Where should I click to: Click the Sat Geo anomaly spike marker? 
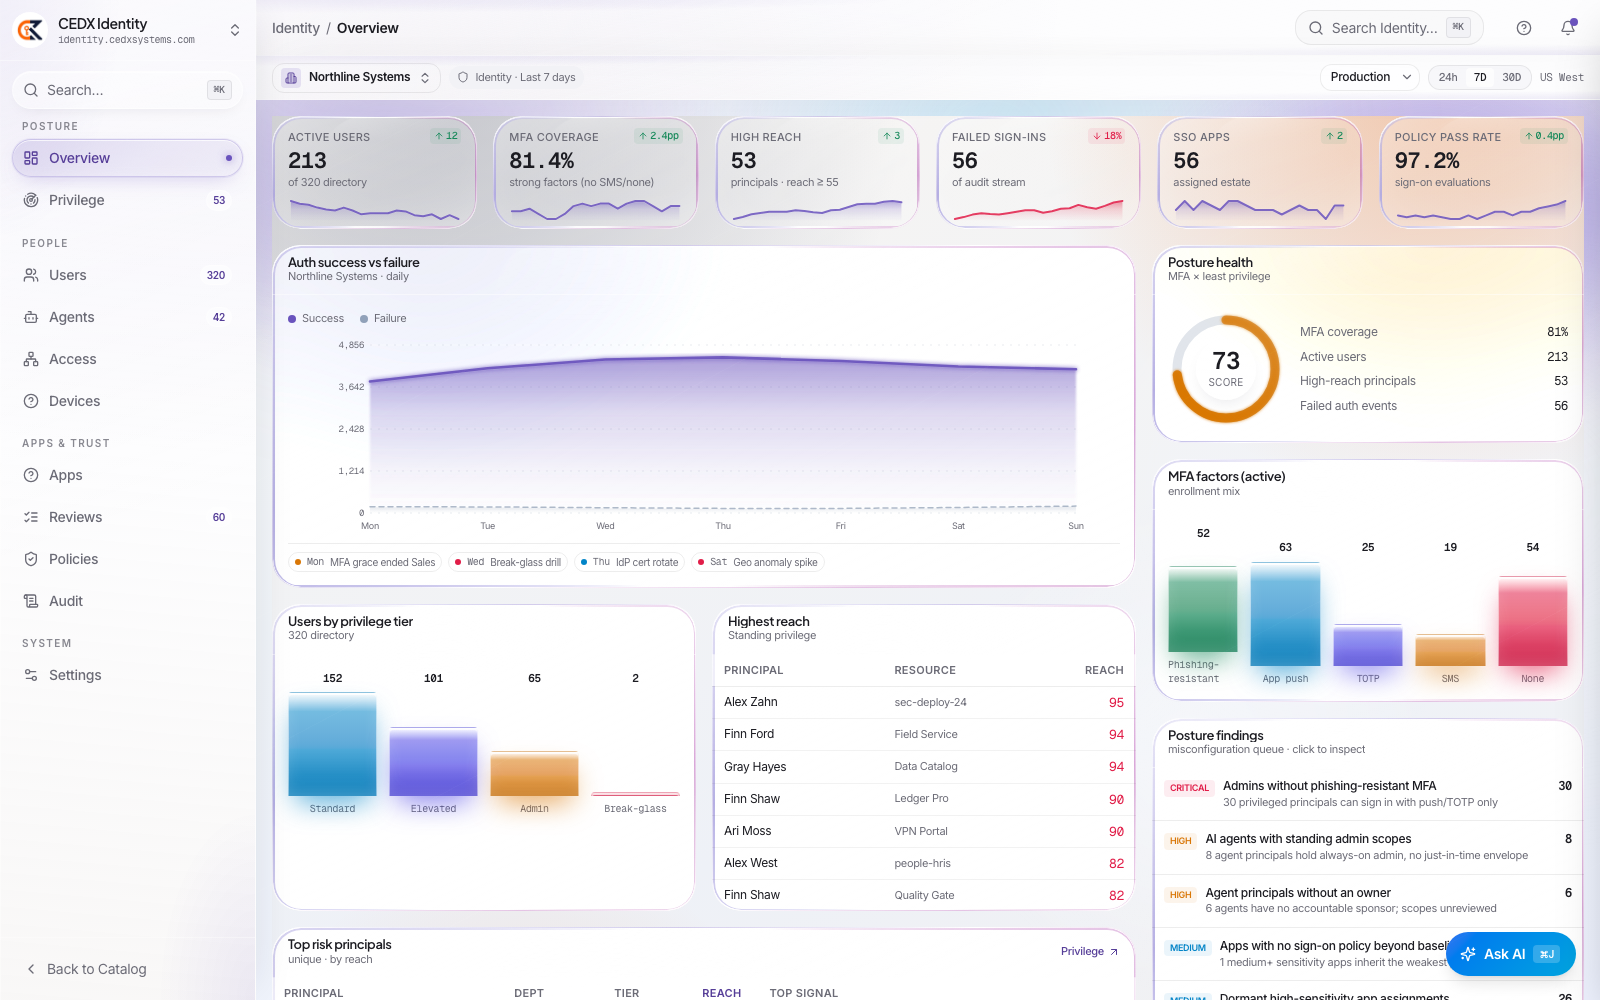click(x=758, y=562)
